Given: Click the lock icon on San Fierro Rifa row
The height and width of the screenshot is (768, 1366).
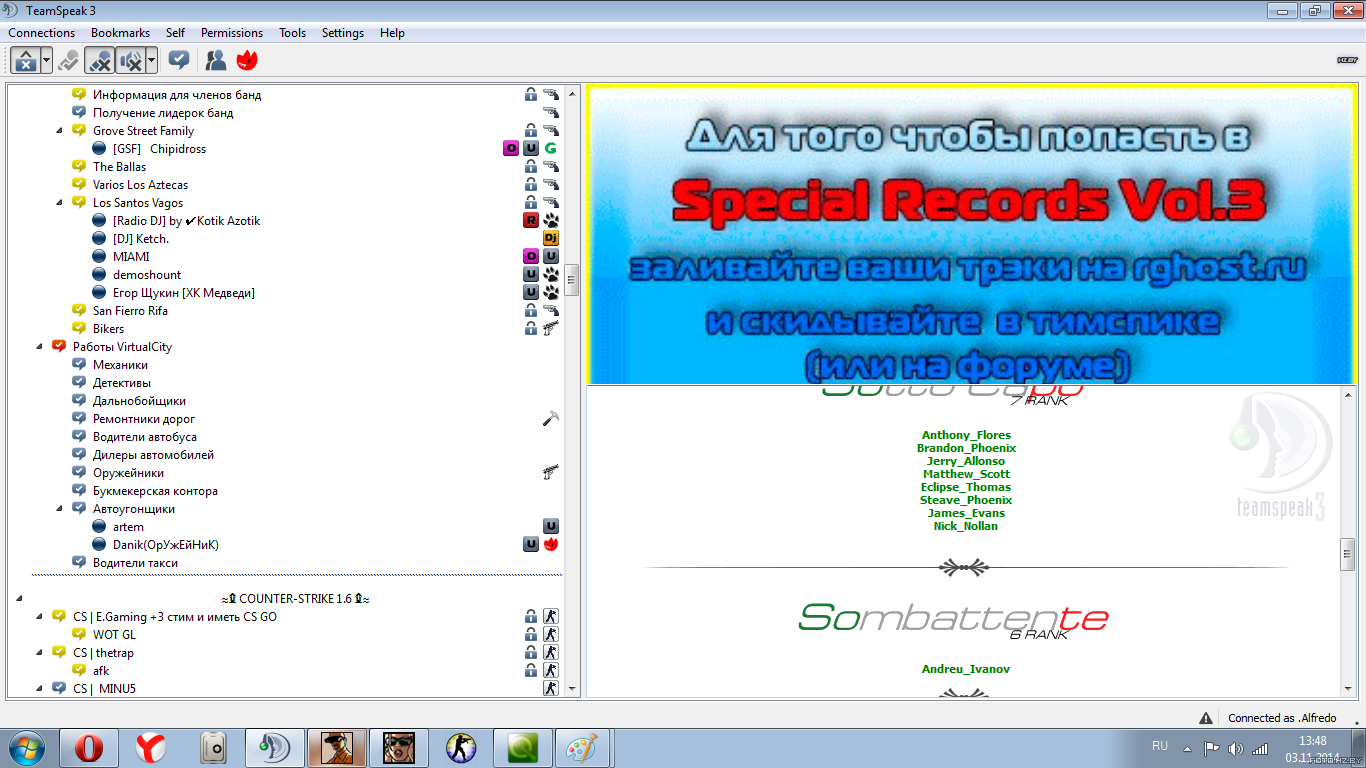Looking at the screenshot, I should [x=531, y=311].
